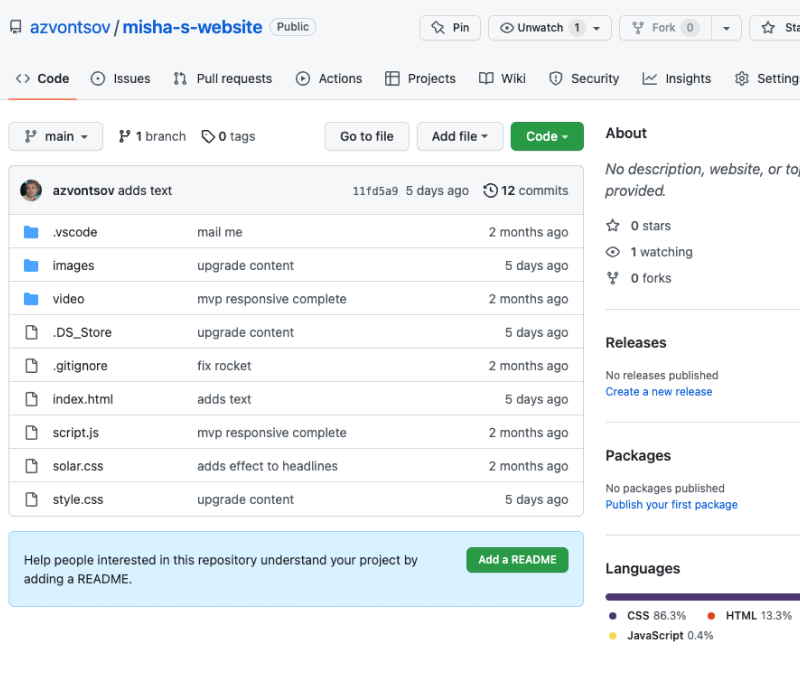Open commit hash 11fd5a9
Viewport: 800px width, 683px height.
[x=375, y=191]
